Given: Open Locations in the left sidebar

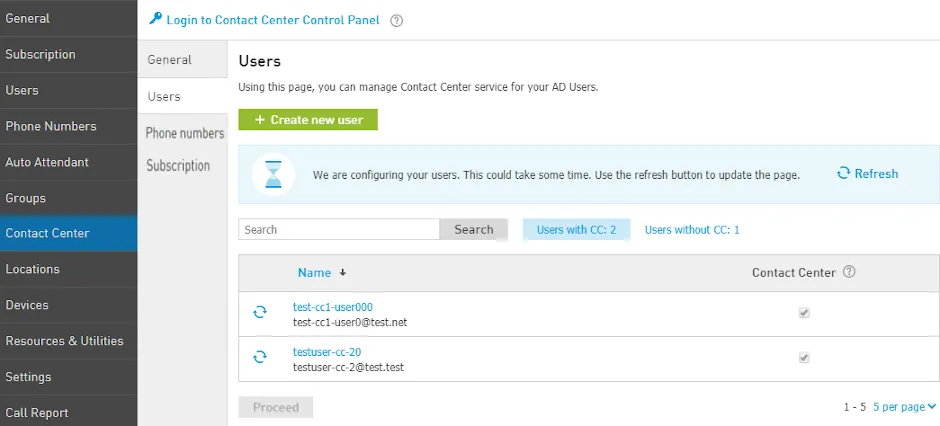Looking at the screenshot, I should point(68,269).
